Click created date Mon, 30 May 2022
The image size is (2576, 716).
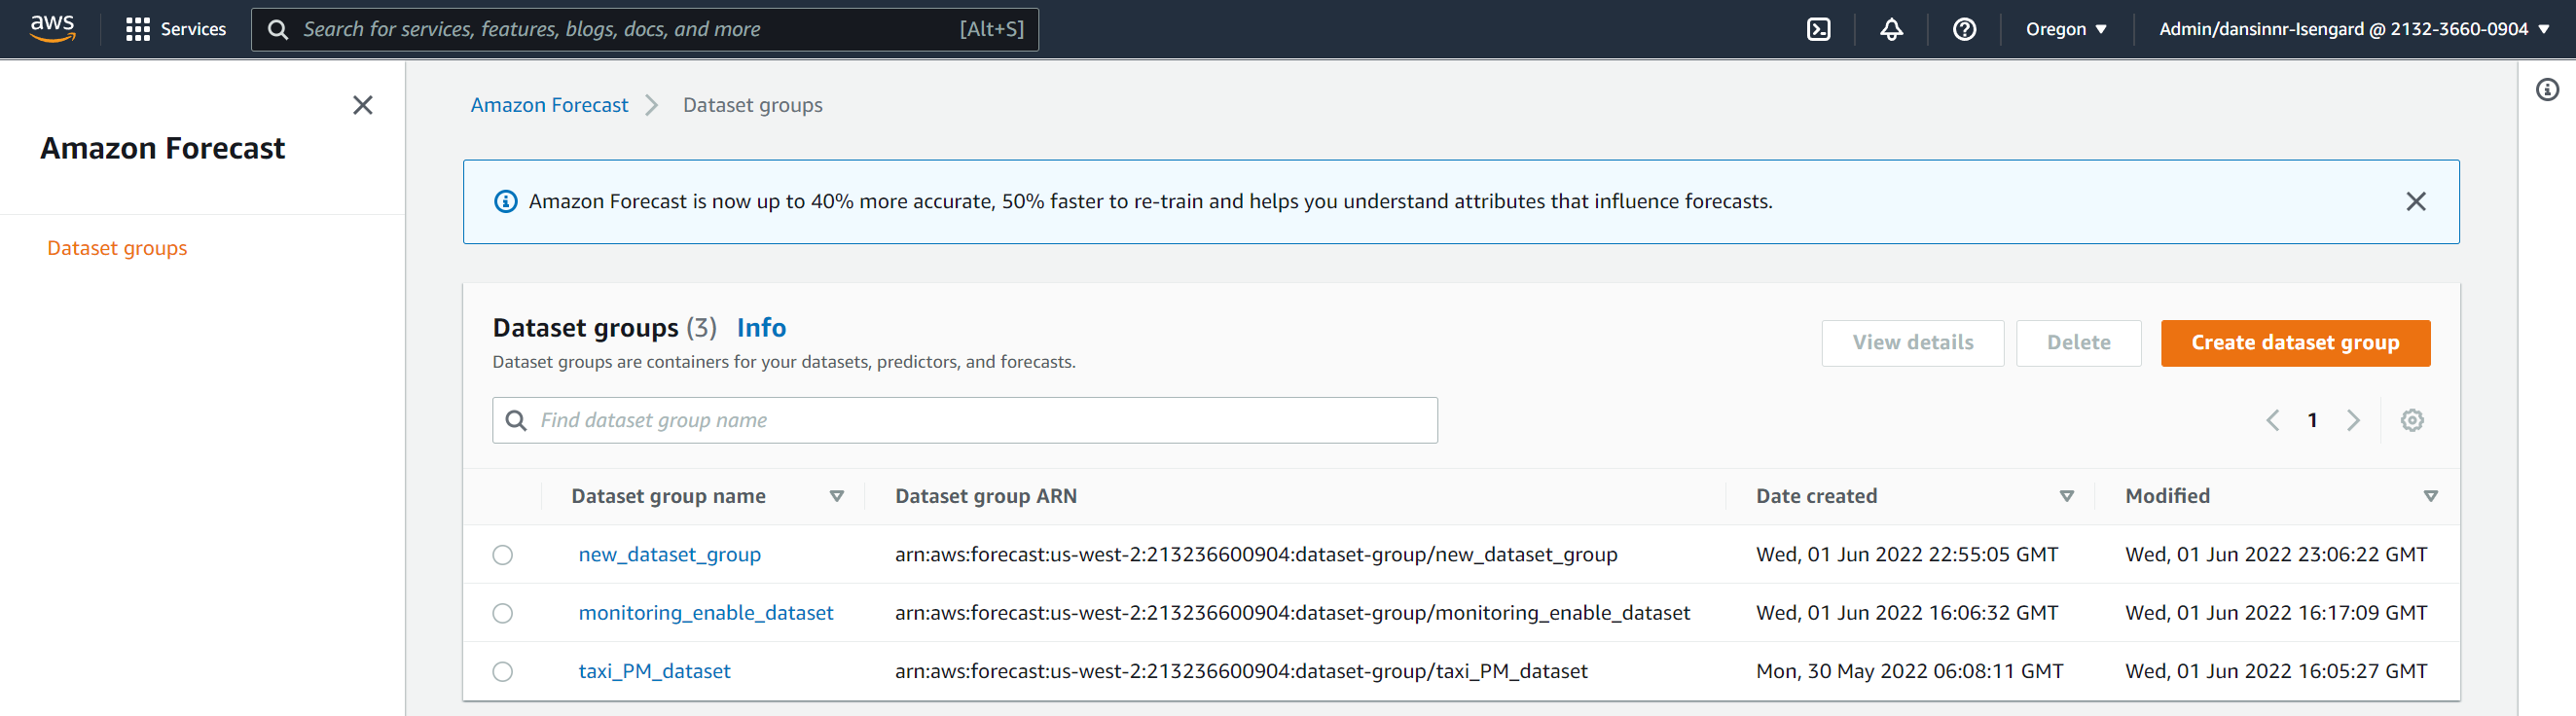click(1909, 671)
